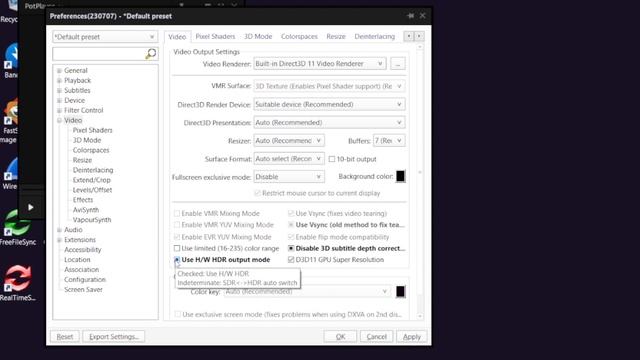640x360 pixels.
Task: Open the Fullscreen exclusive mode dropdown
Action: [289, 177]
